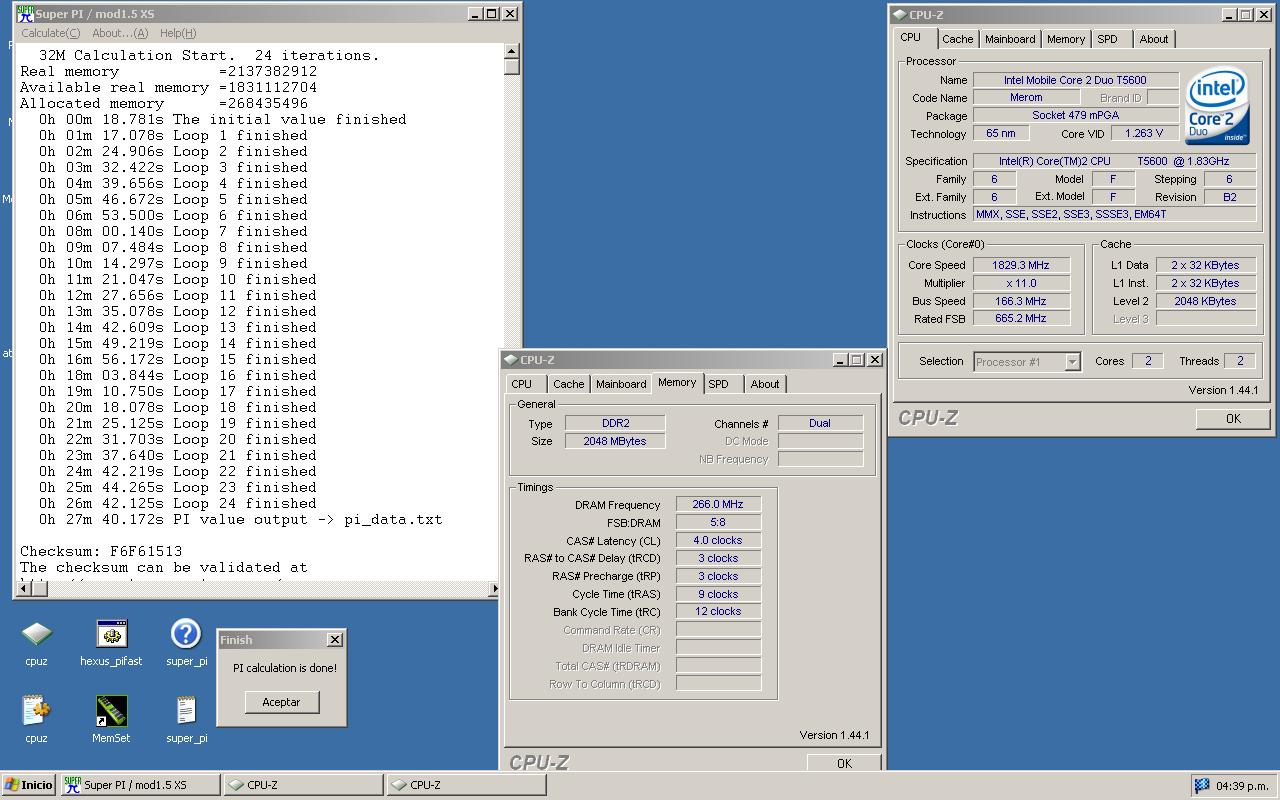Click Super PI horizontal scrollbar right arrow
1280x800 pixels.
(x=494, y=589)
